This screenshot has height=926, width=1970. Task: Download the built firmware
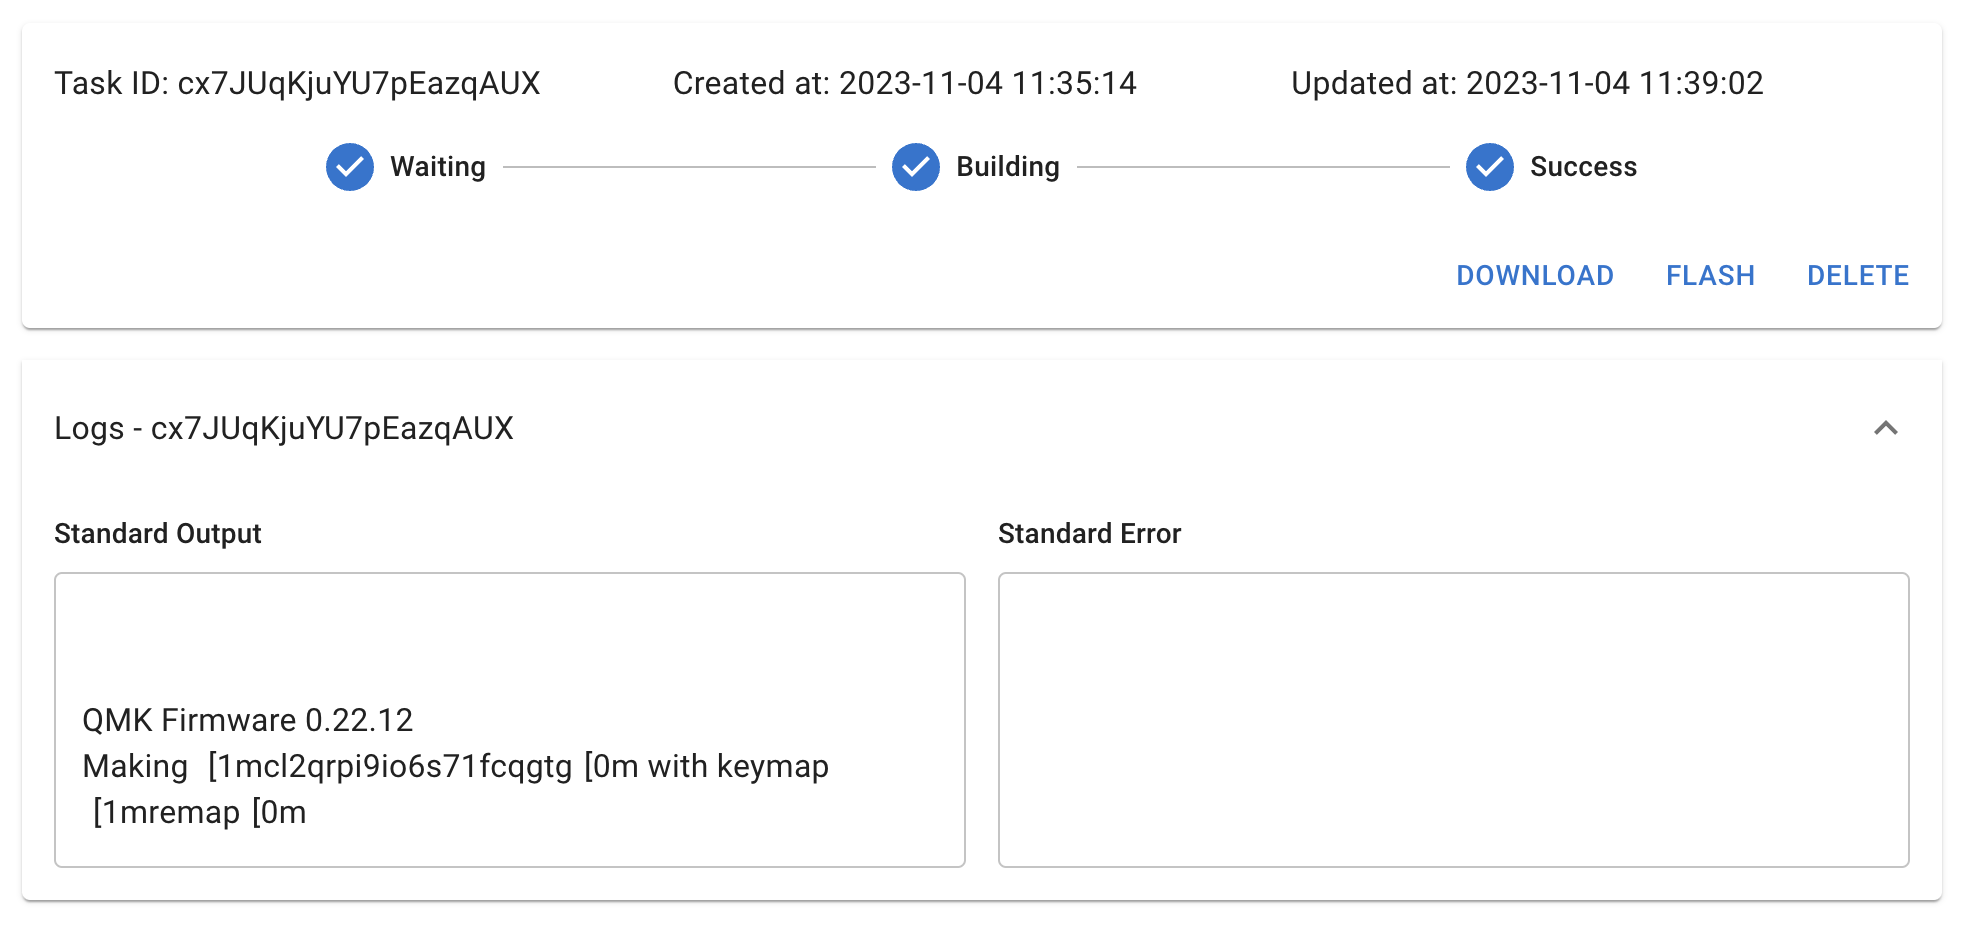pyautogui.click(x=1534, y=276)
